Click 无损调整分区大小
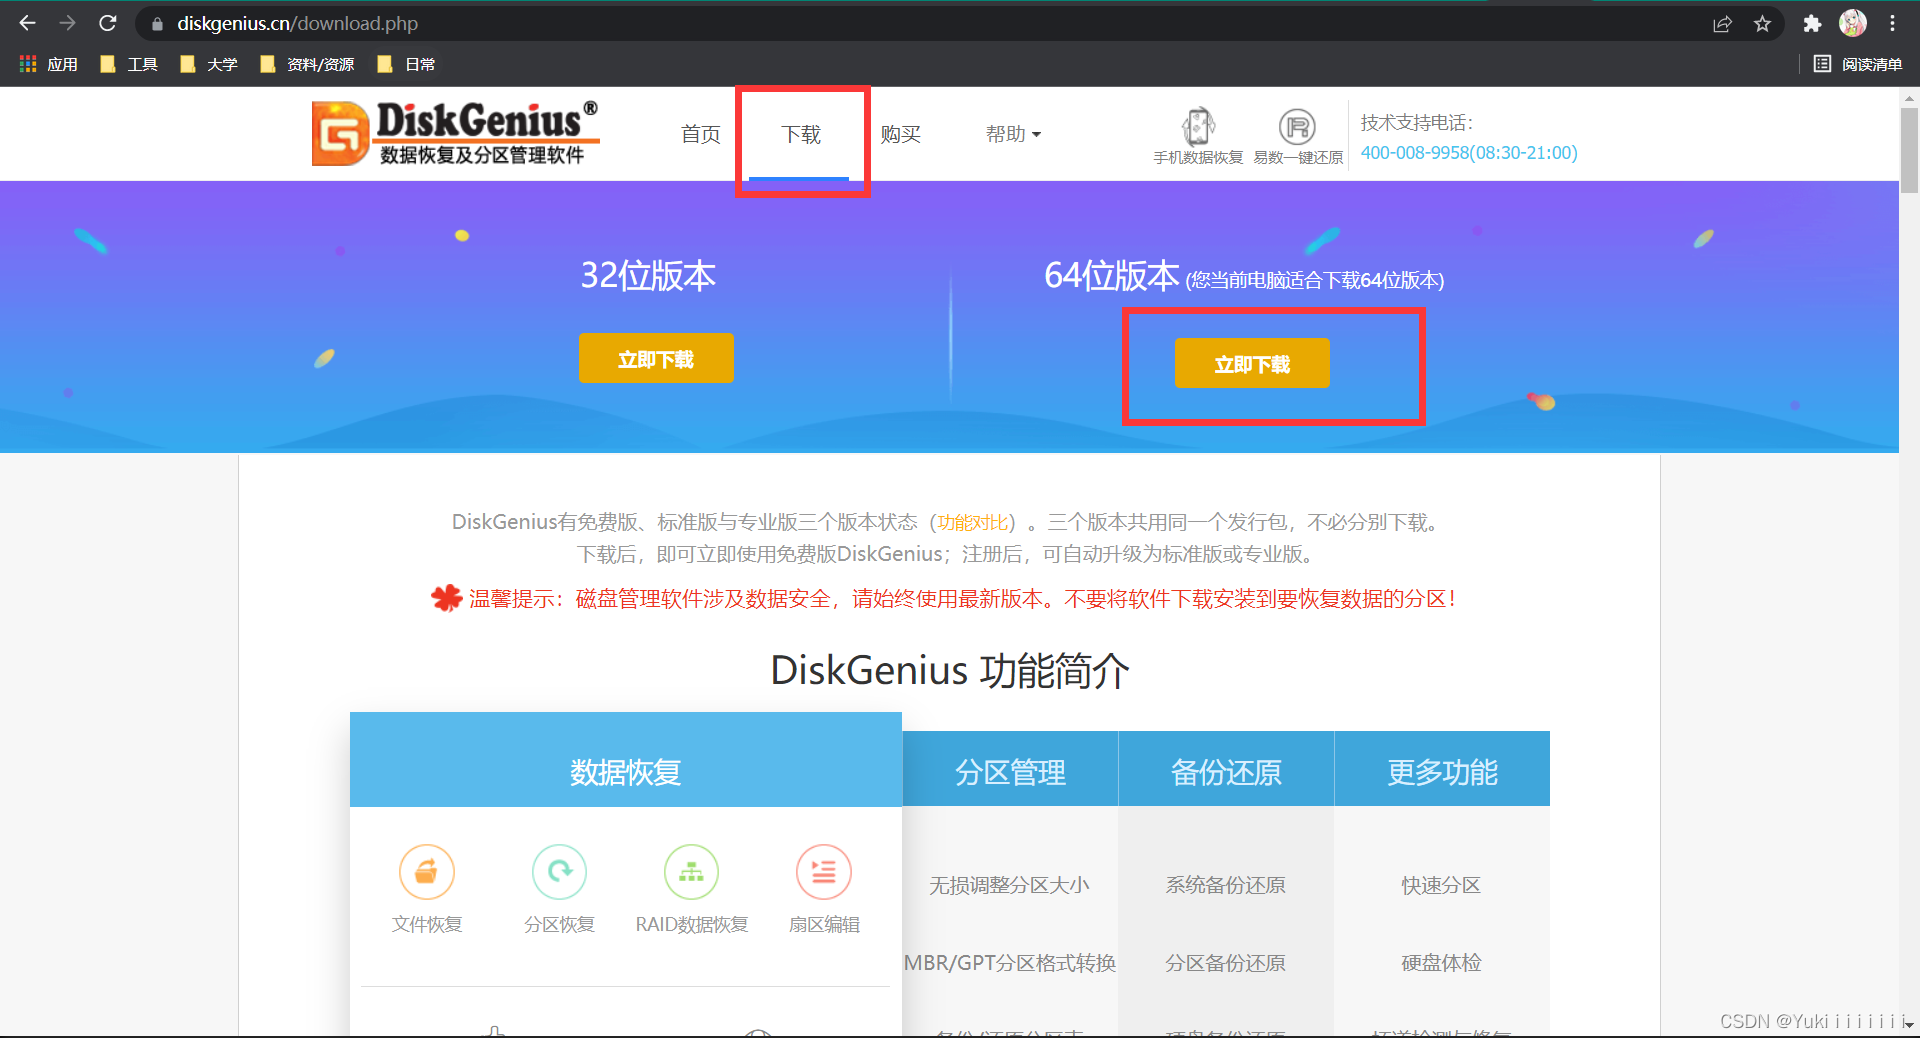 coord(1009,885)
